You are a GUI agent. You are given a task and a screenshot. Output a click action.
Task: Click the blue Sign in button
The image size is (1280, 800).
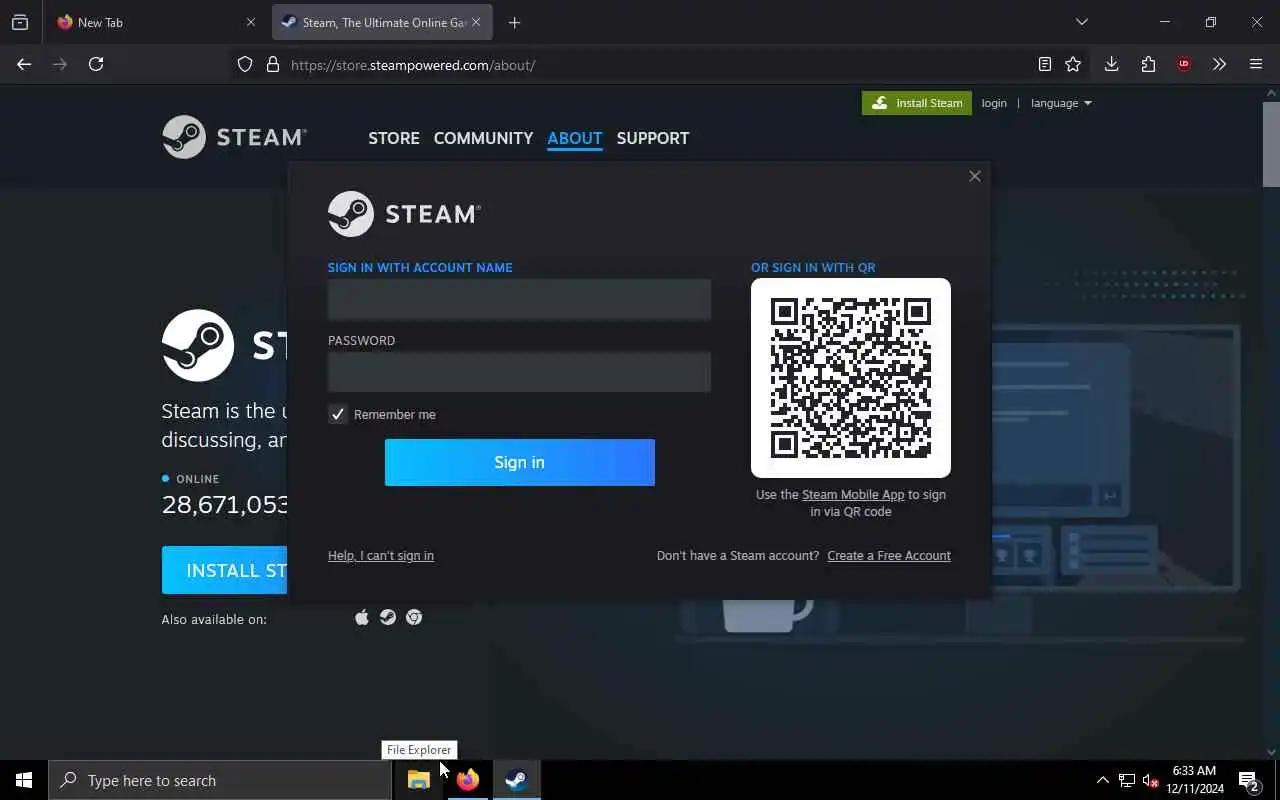(520, 462)
